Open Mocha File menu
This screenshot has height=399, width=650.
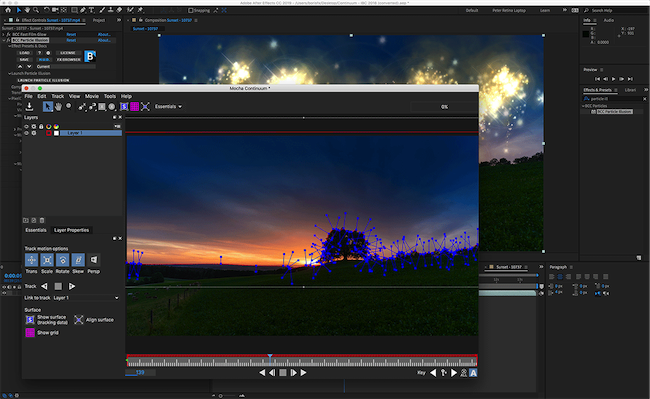(x=29, y=96)
